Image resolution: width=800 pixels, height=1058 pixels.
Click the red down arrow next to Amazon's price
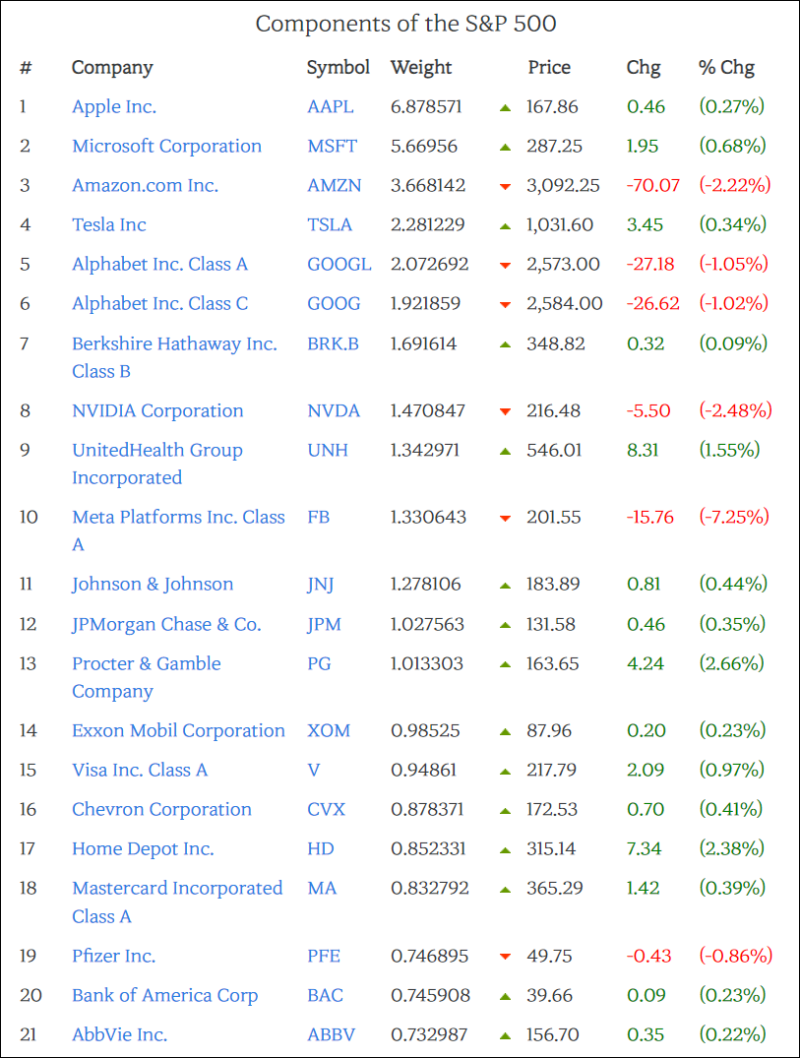point(505,186)
